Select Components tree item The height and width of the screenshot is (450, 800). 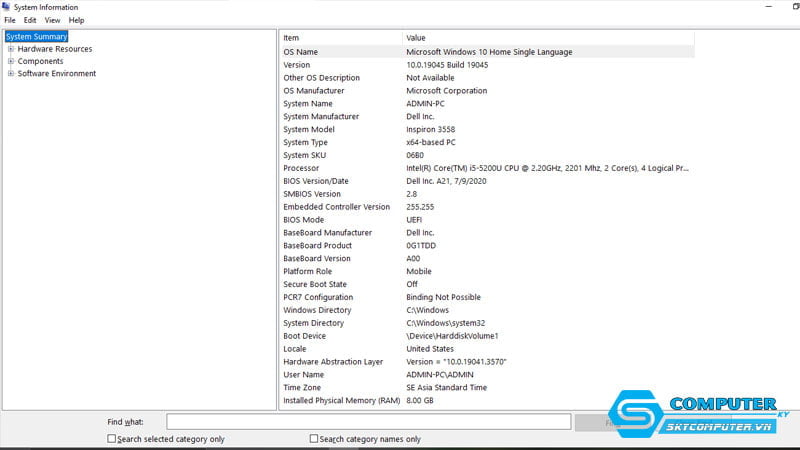(40, 61)
